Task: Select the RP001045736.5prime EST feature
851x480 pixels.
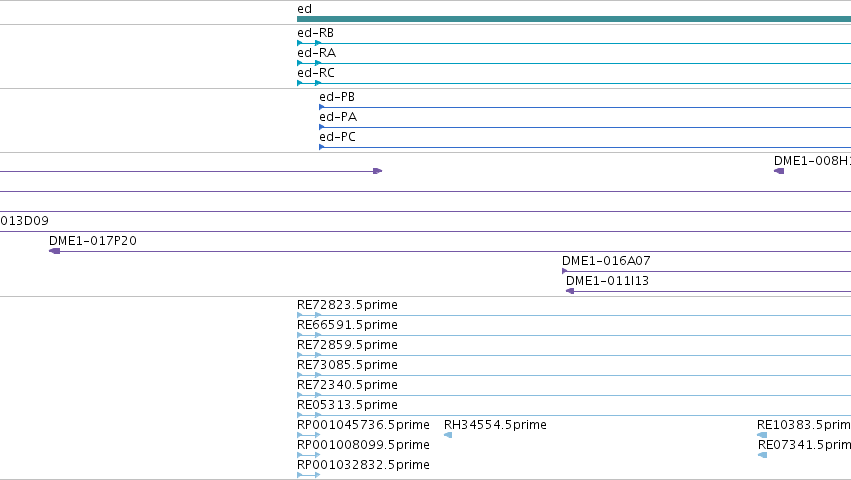Action: [x=308, y=435]
